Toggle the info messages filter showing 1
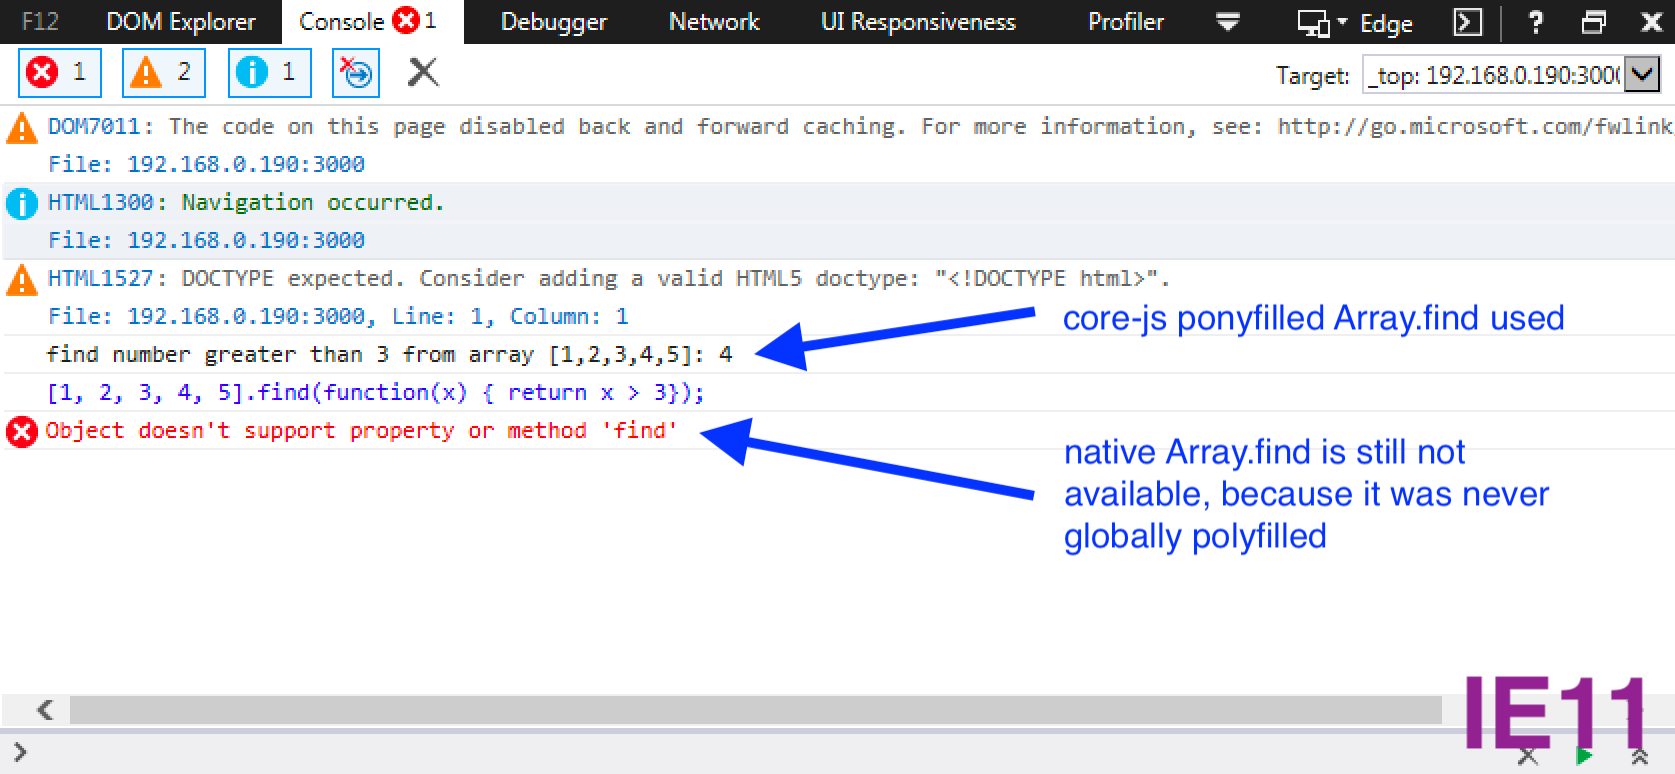The height and width of the screenshot is (774, 1675). (269, 72)
